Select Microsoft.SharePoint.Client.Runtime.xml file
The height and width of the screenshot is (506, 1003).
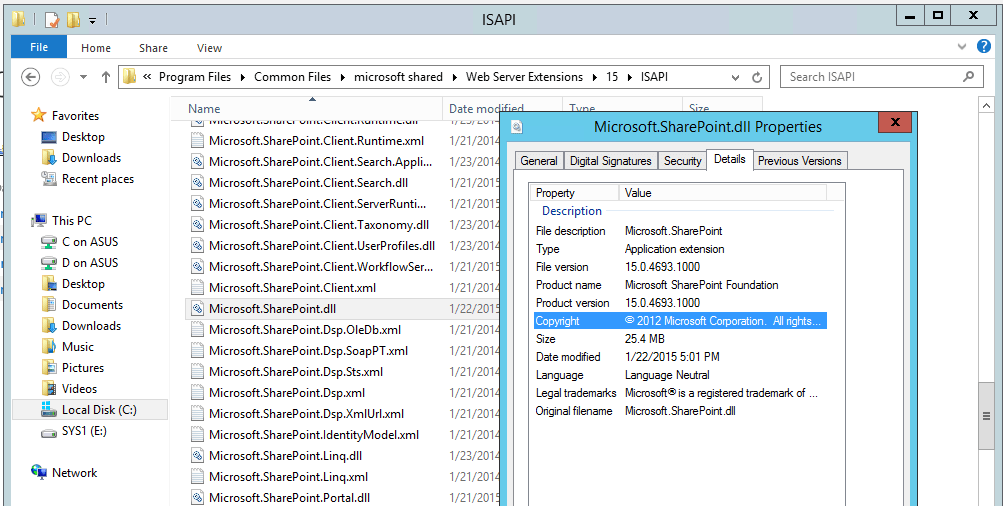pos(317,141)
